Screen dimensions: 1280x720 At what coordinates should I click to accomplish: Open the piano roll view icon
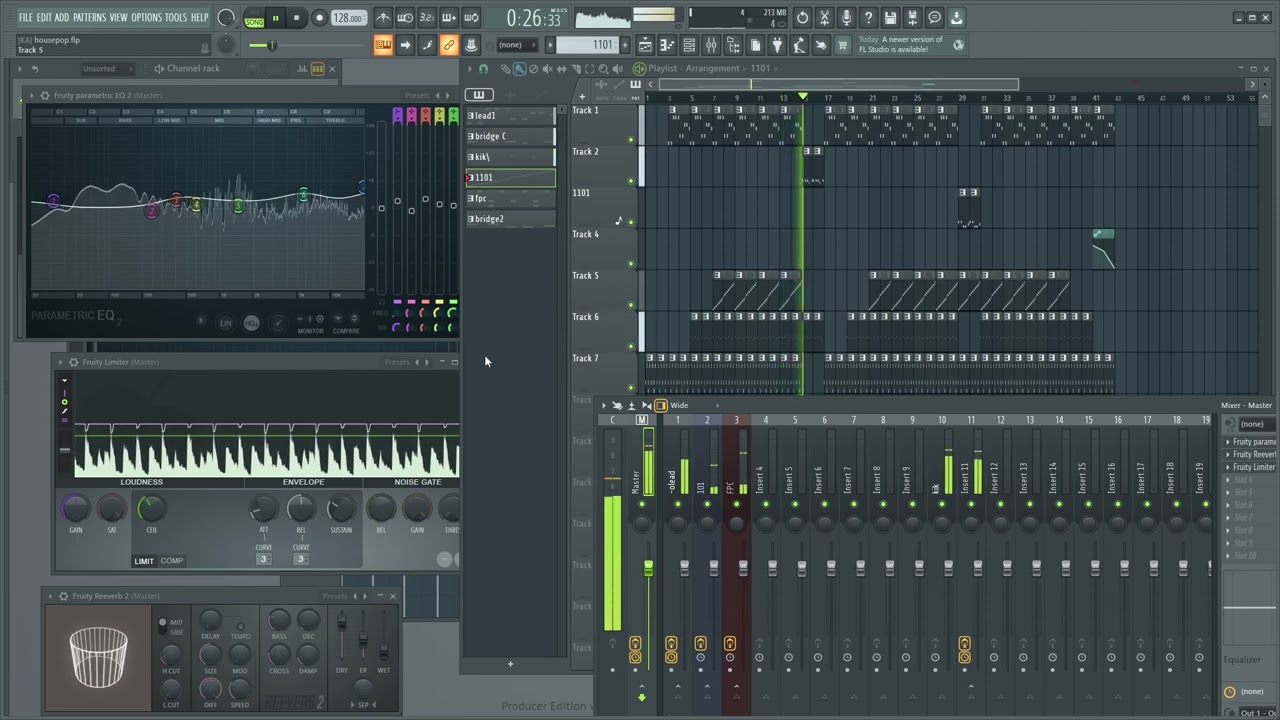pyautogui.click(x=667, y=45)
